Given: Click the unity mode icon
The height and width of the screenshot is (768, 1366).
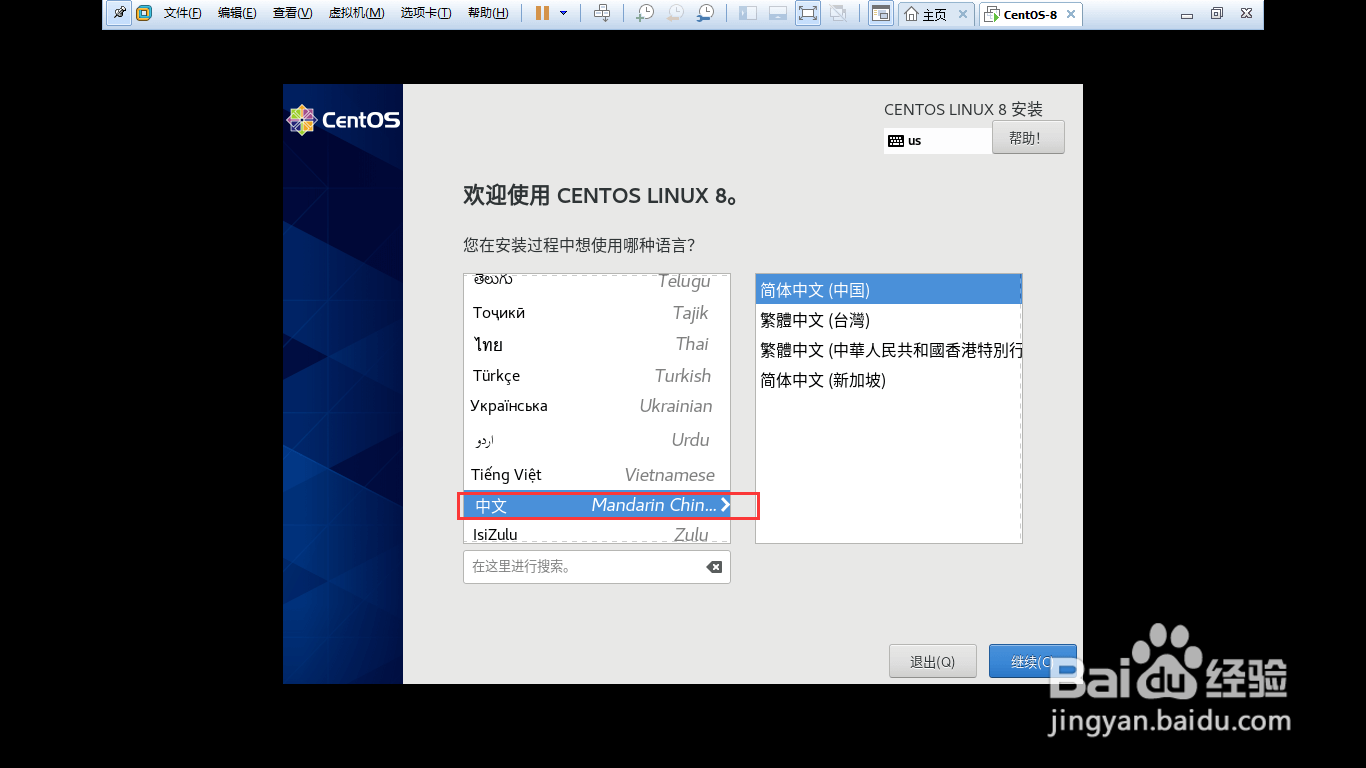Looking at the screenshot, I should click(838, 14).
